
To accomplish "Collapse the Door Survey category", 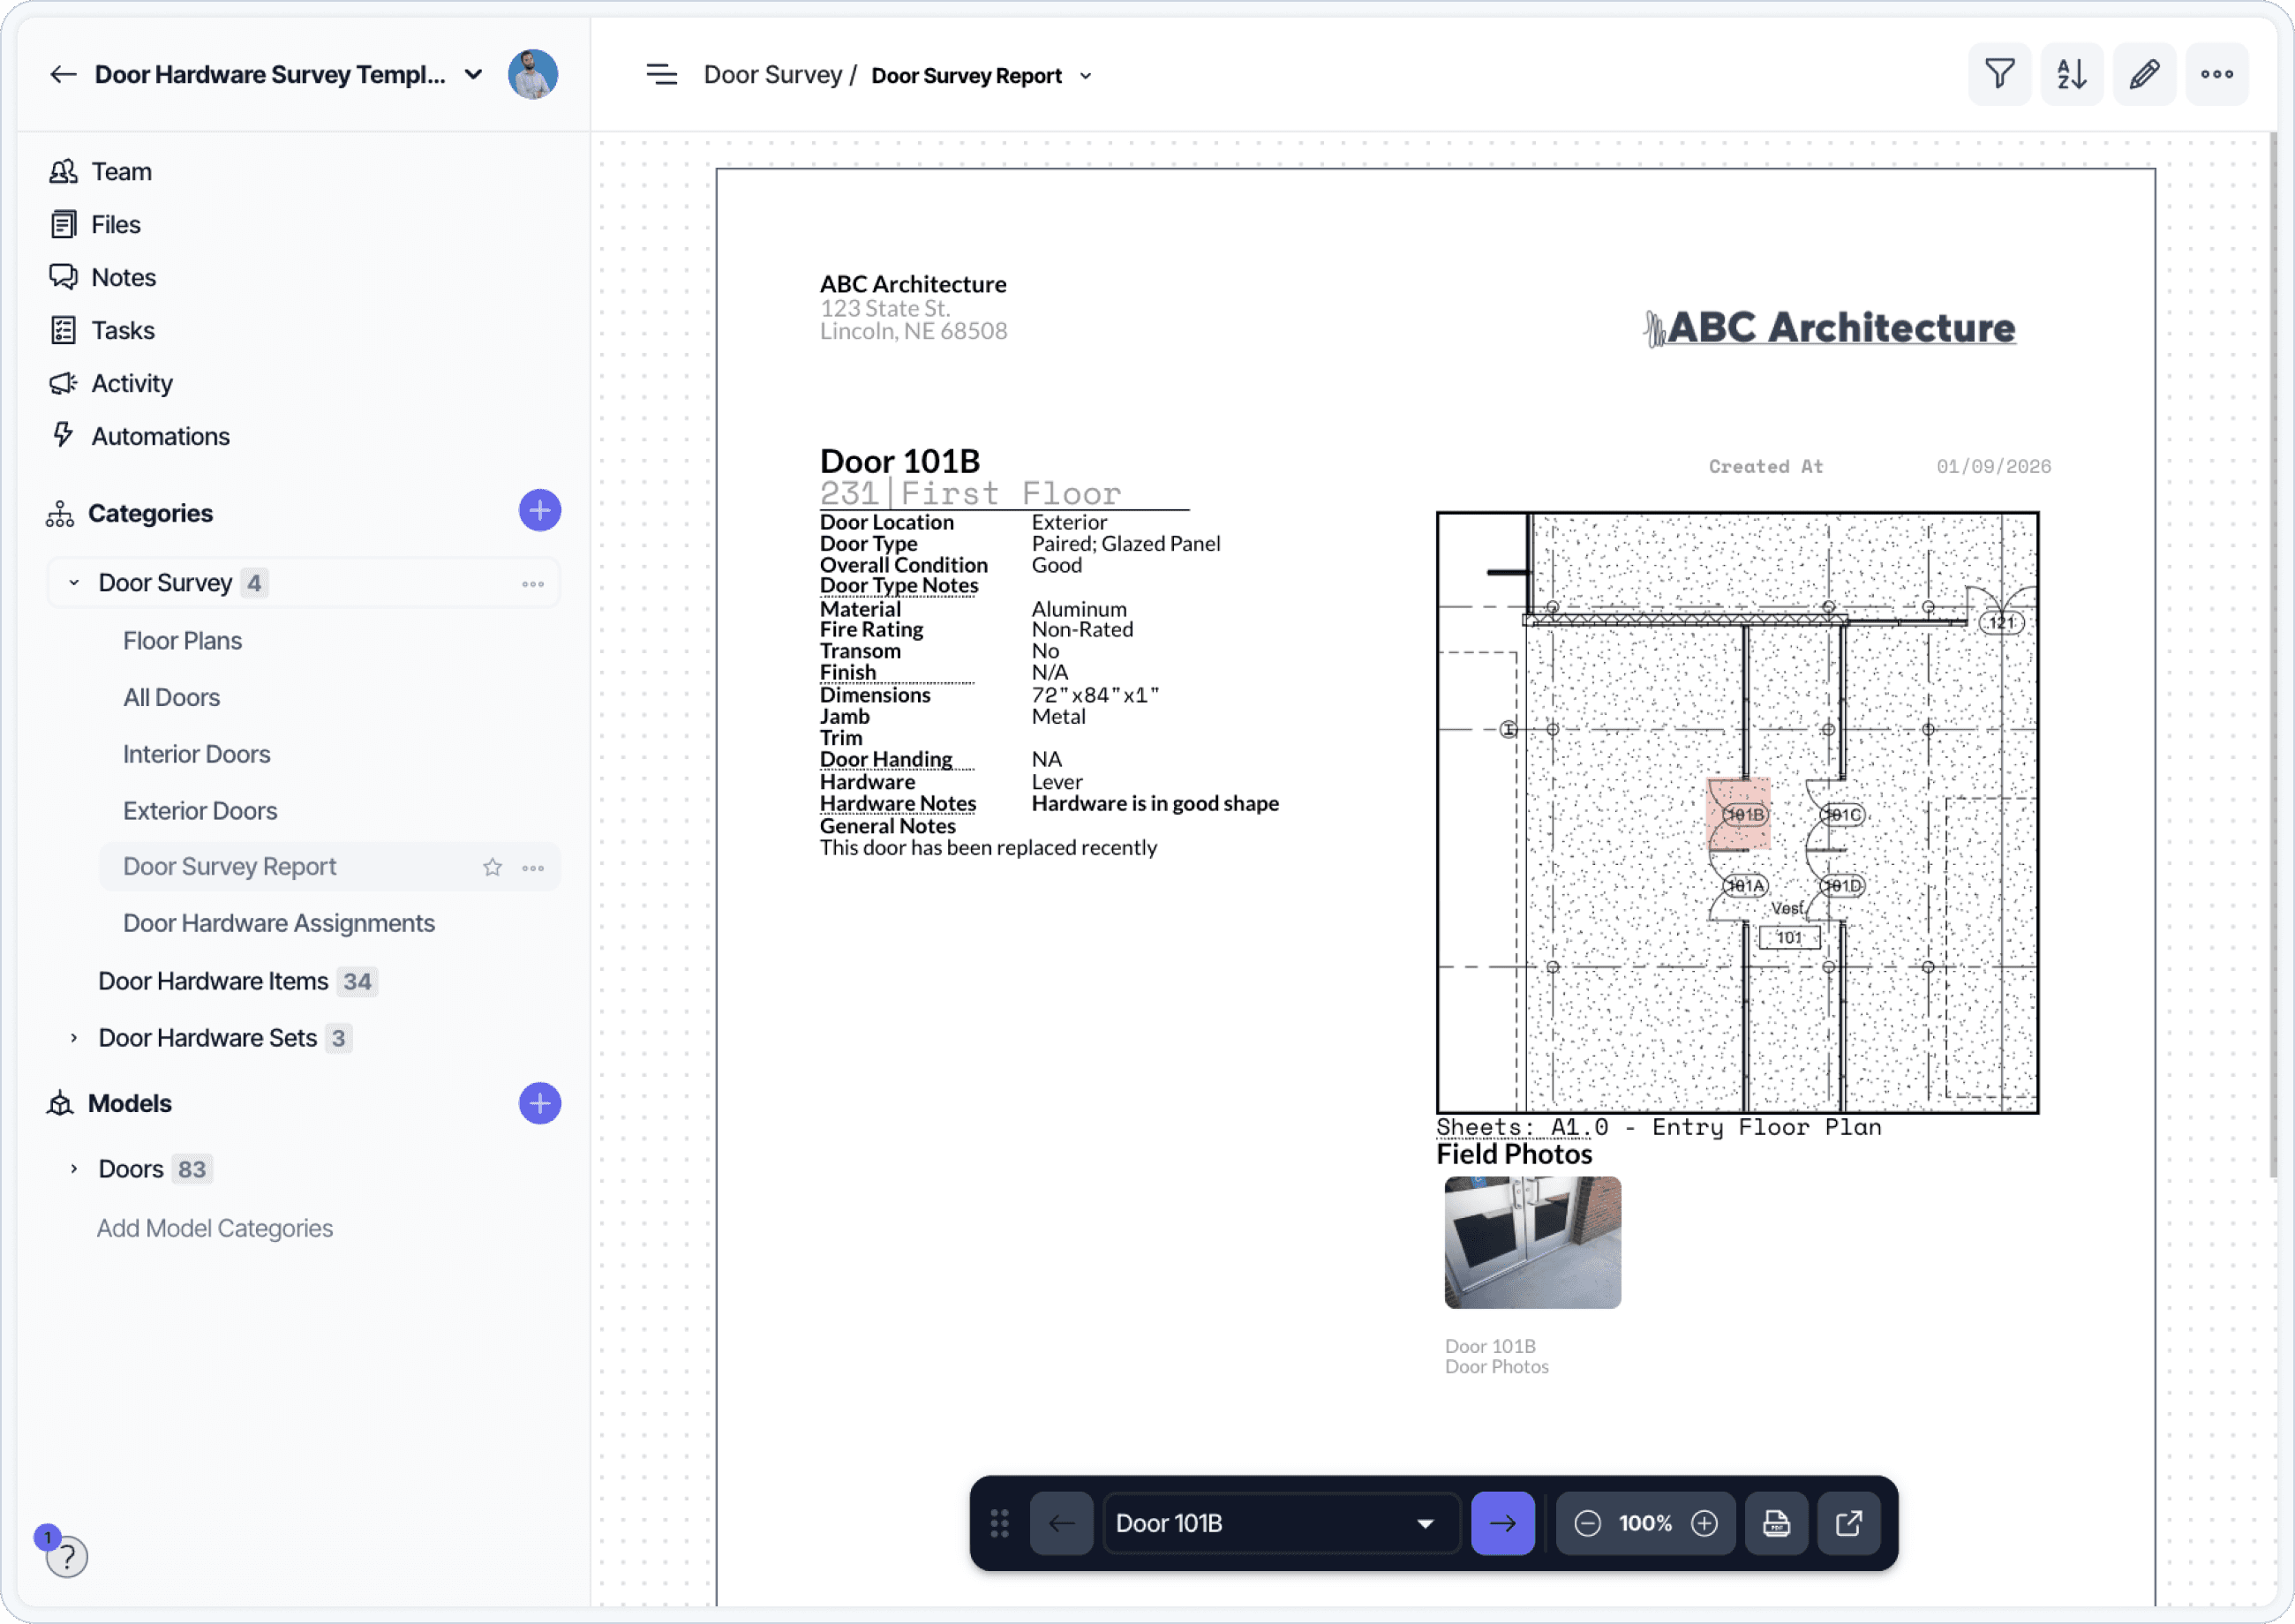I will click(74, 583).
